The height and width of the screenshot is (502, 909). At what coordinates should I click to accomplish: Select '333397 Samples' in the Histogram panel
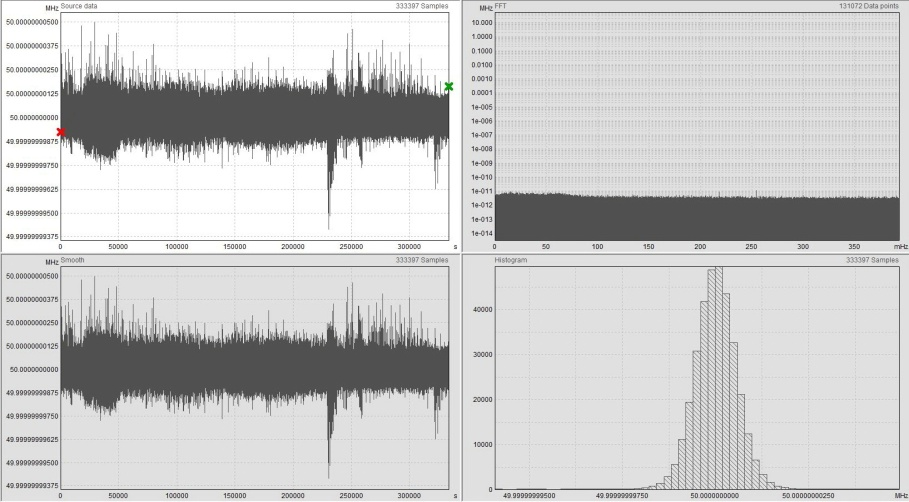point(872,260)
